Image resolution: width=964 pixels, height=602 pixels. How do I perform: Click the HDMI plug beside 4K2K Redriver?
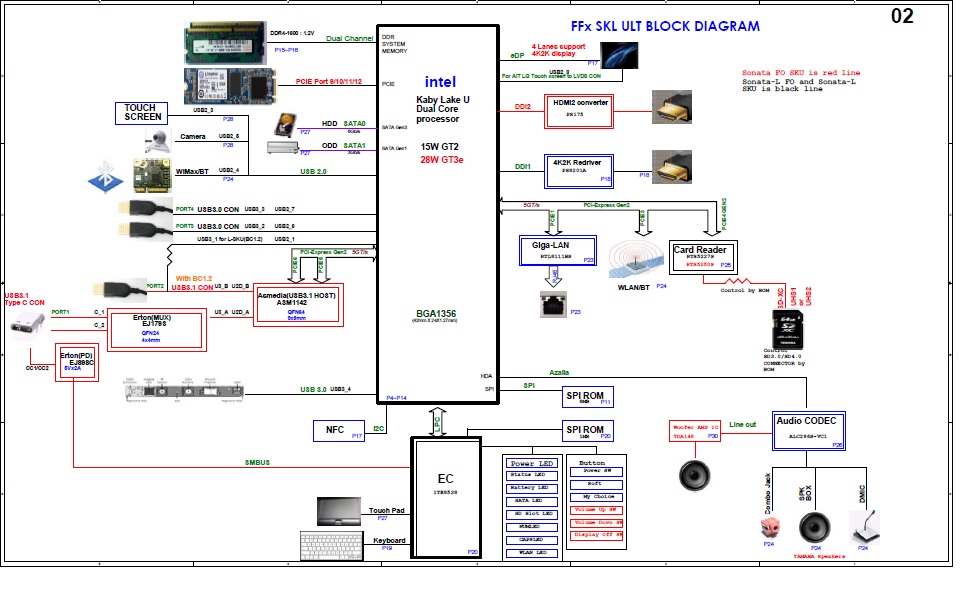(672, 167)
